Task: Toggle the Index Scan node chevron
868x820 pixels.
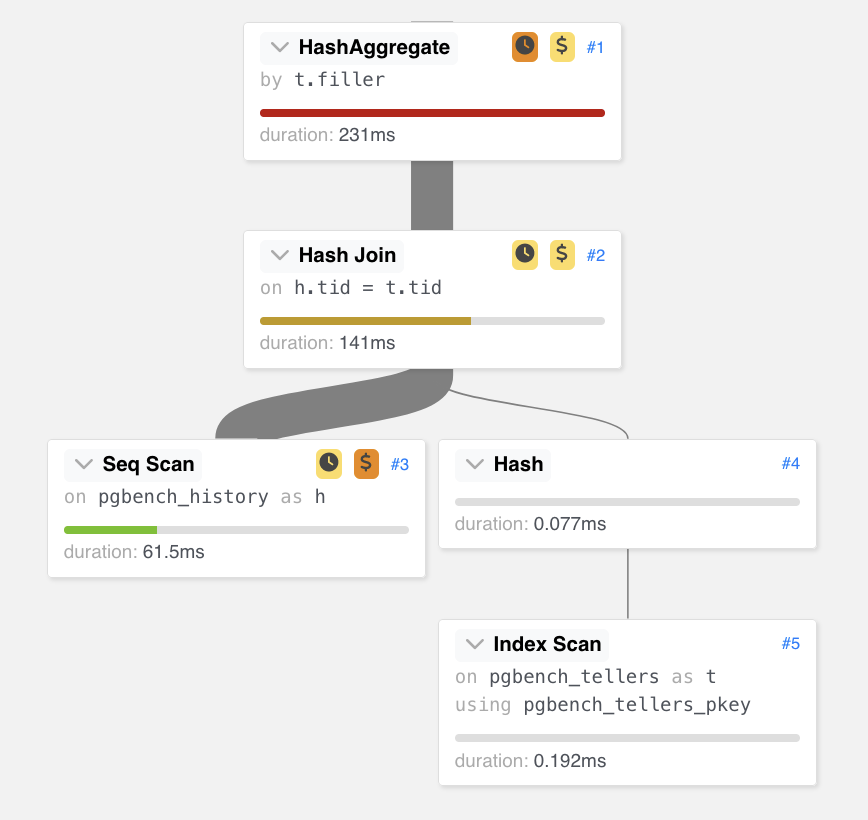Action: (x=474, y=644)
